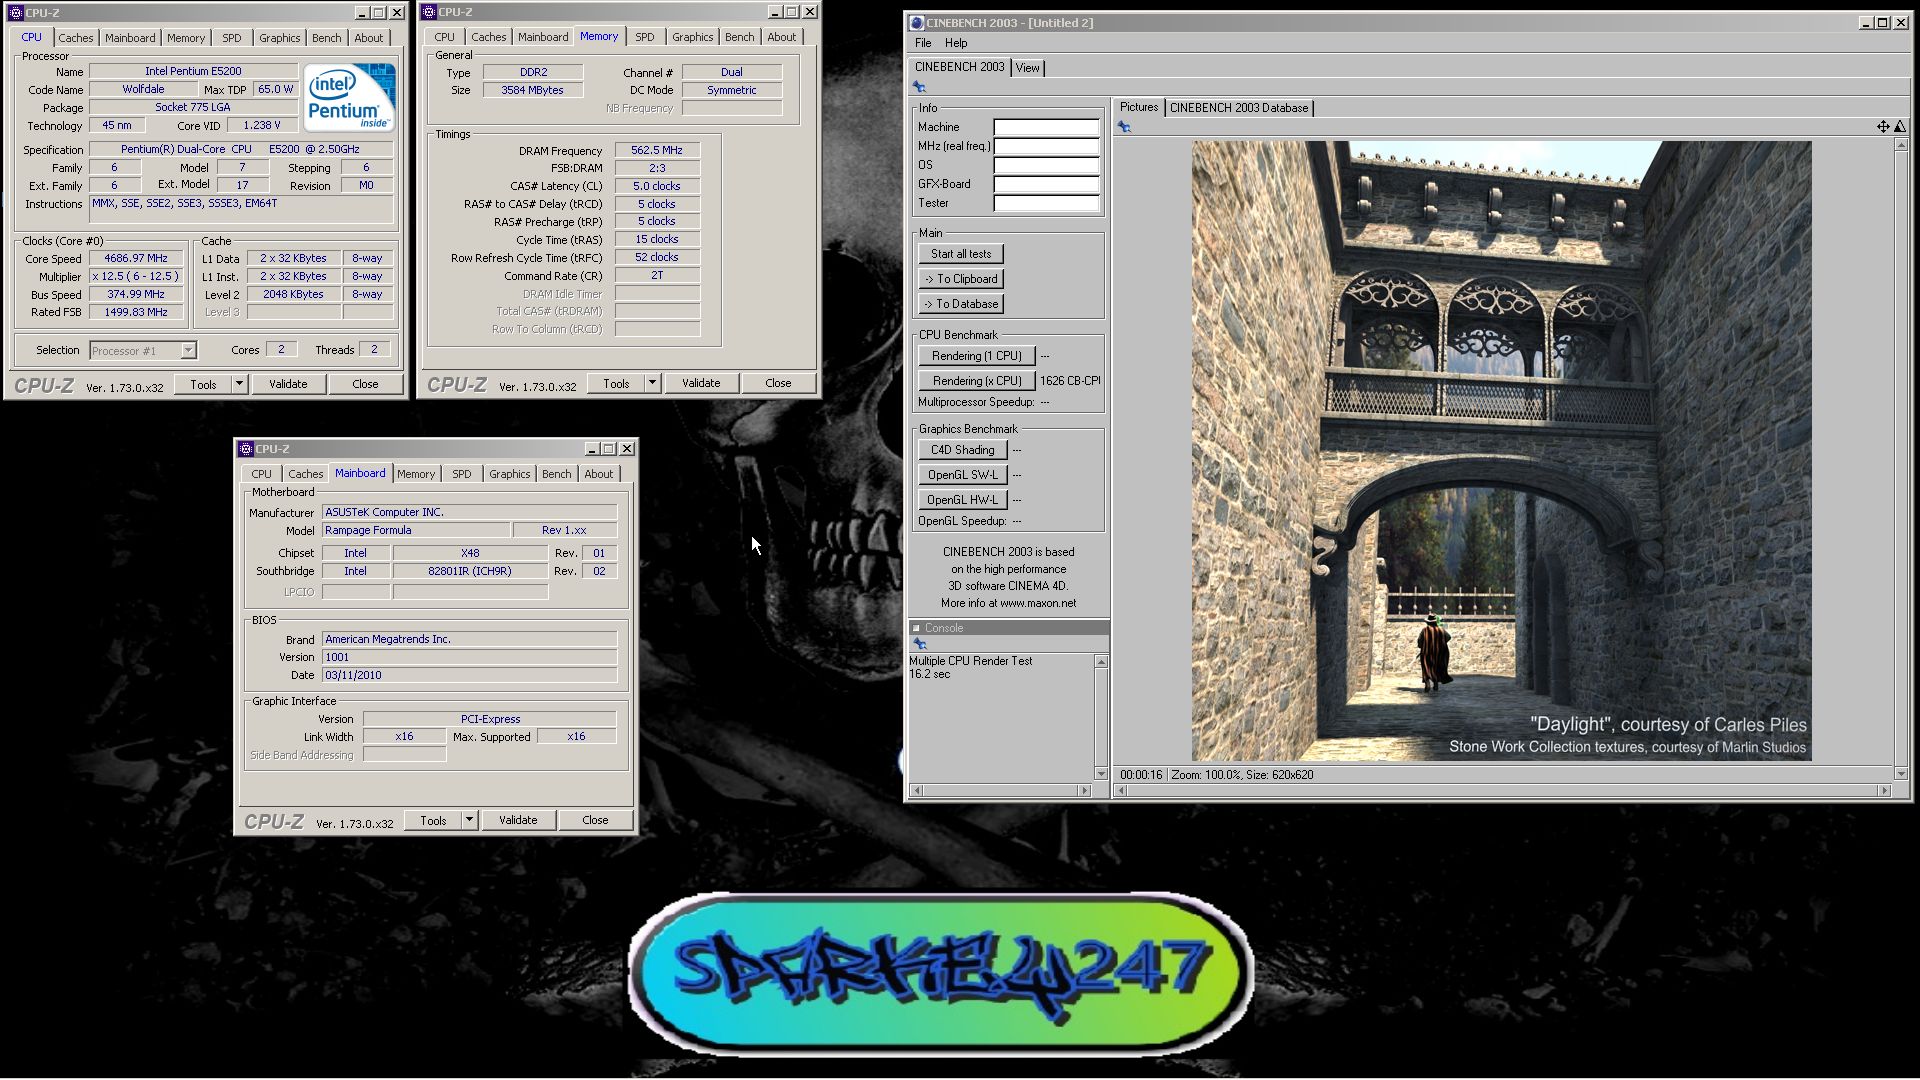
Task: Click Close button in CPU window
Action: (365, 384)
